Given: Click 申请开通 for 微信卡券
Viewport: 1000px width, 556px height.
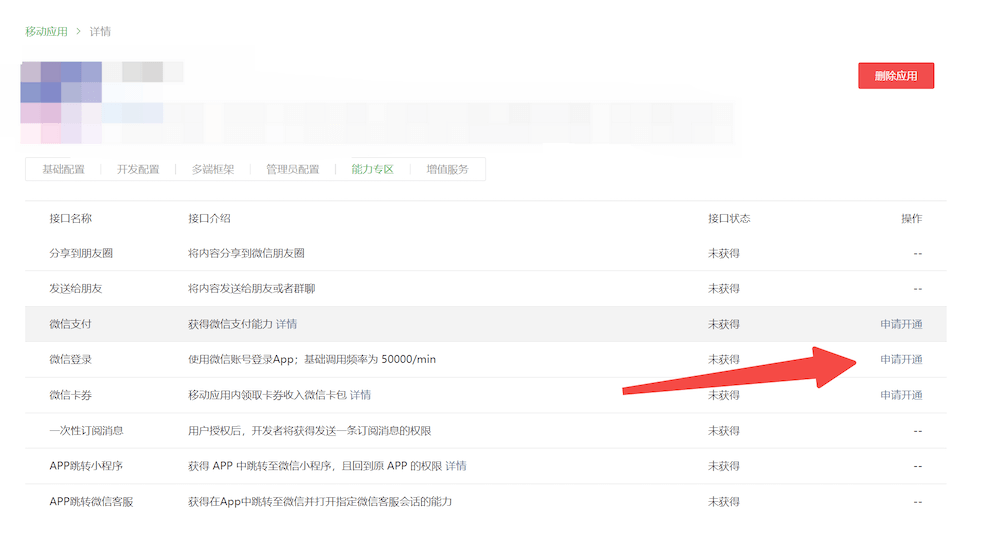Looking at the screenshot, I should click(x=901, y=396).
